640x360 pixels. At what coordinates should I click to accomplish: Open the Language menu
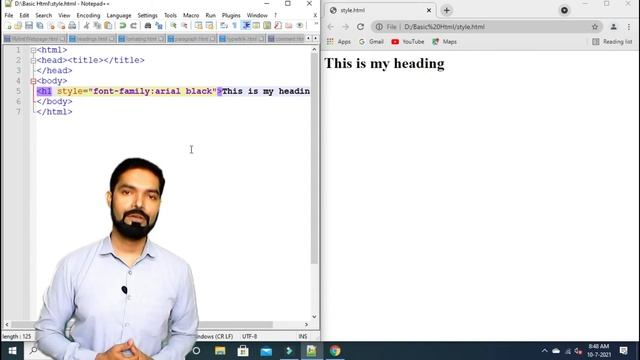[119, 16]
